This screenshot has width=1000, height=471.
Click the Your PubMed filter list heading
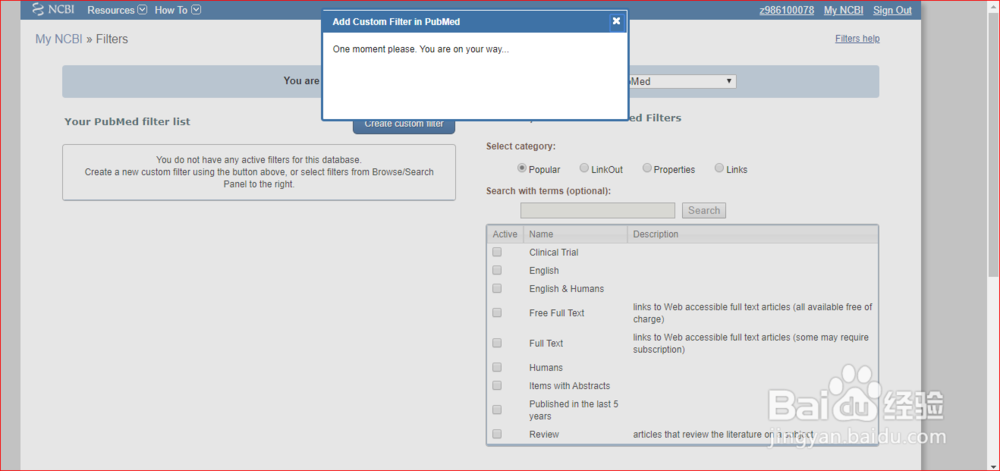click(x=127, y=121)
